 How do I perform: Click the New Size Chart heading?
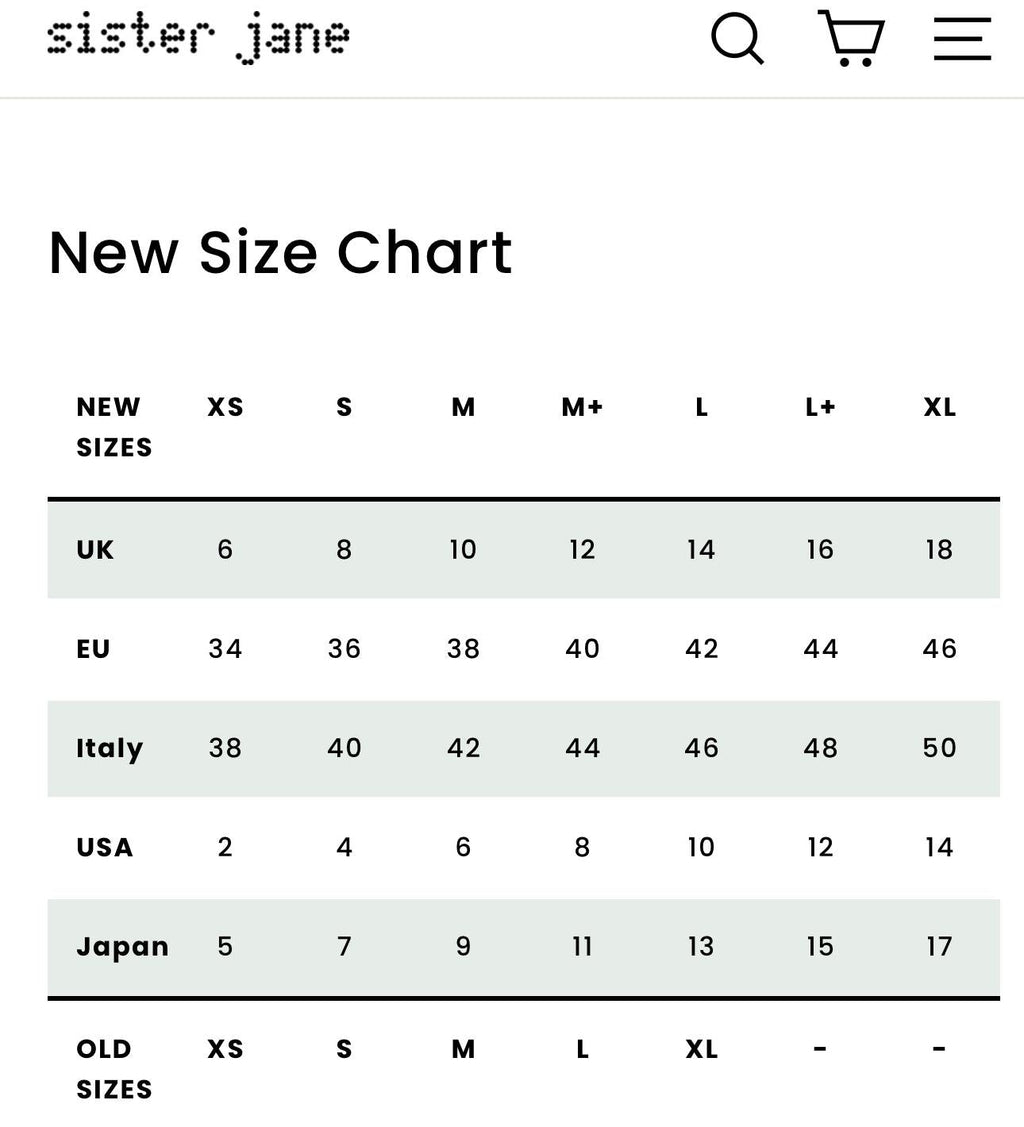(280, 252)
